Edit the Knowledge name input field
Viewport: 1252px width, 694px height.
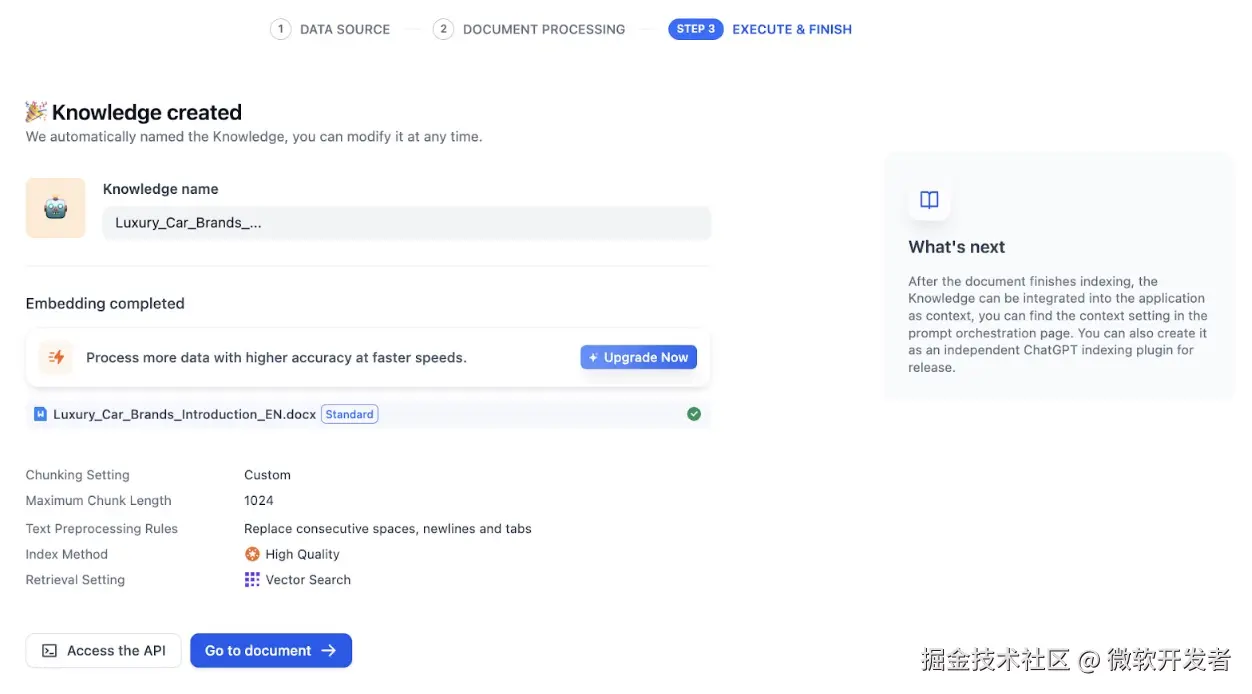[x=406, y=223]
